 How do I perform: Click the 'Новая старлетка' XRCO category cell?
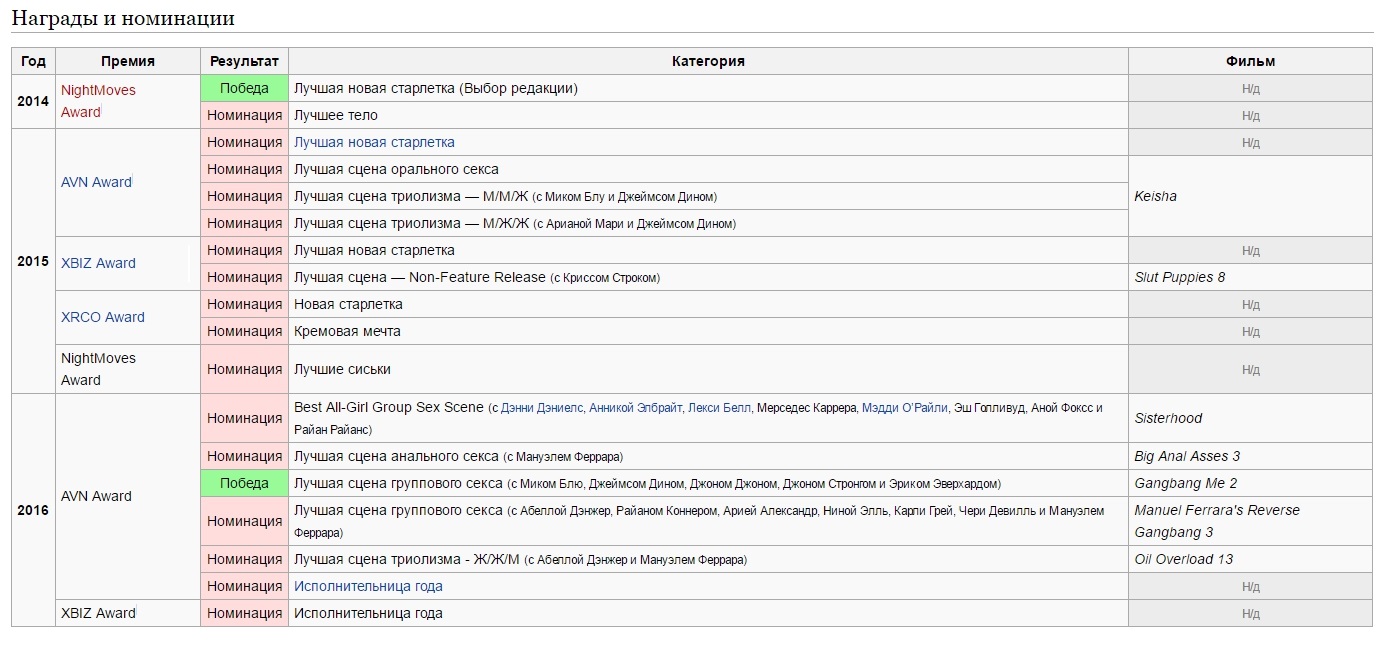point(708,304)
